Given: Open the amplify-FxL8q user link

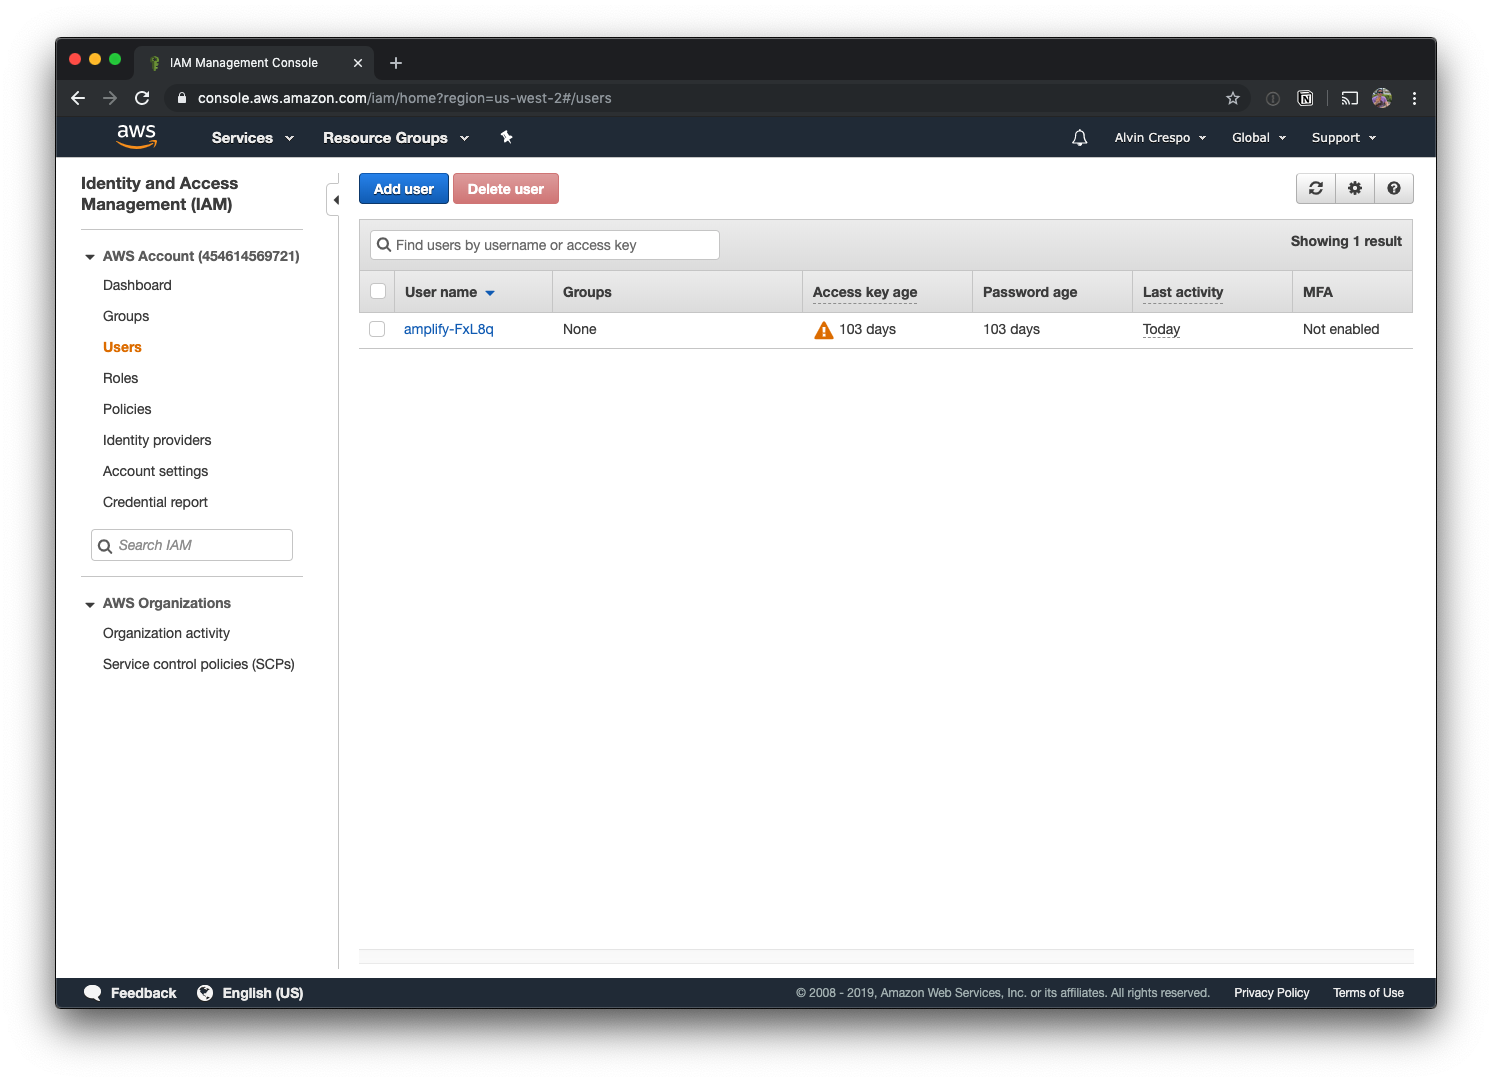Looking at the screenshot, I should coord(449,329).
